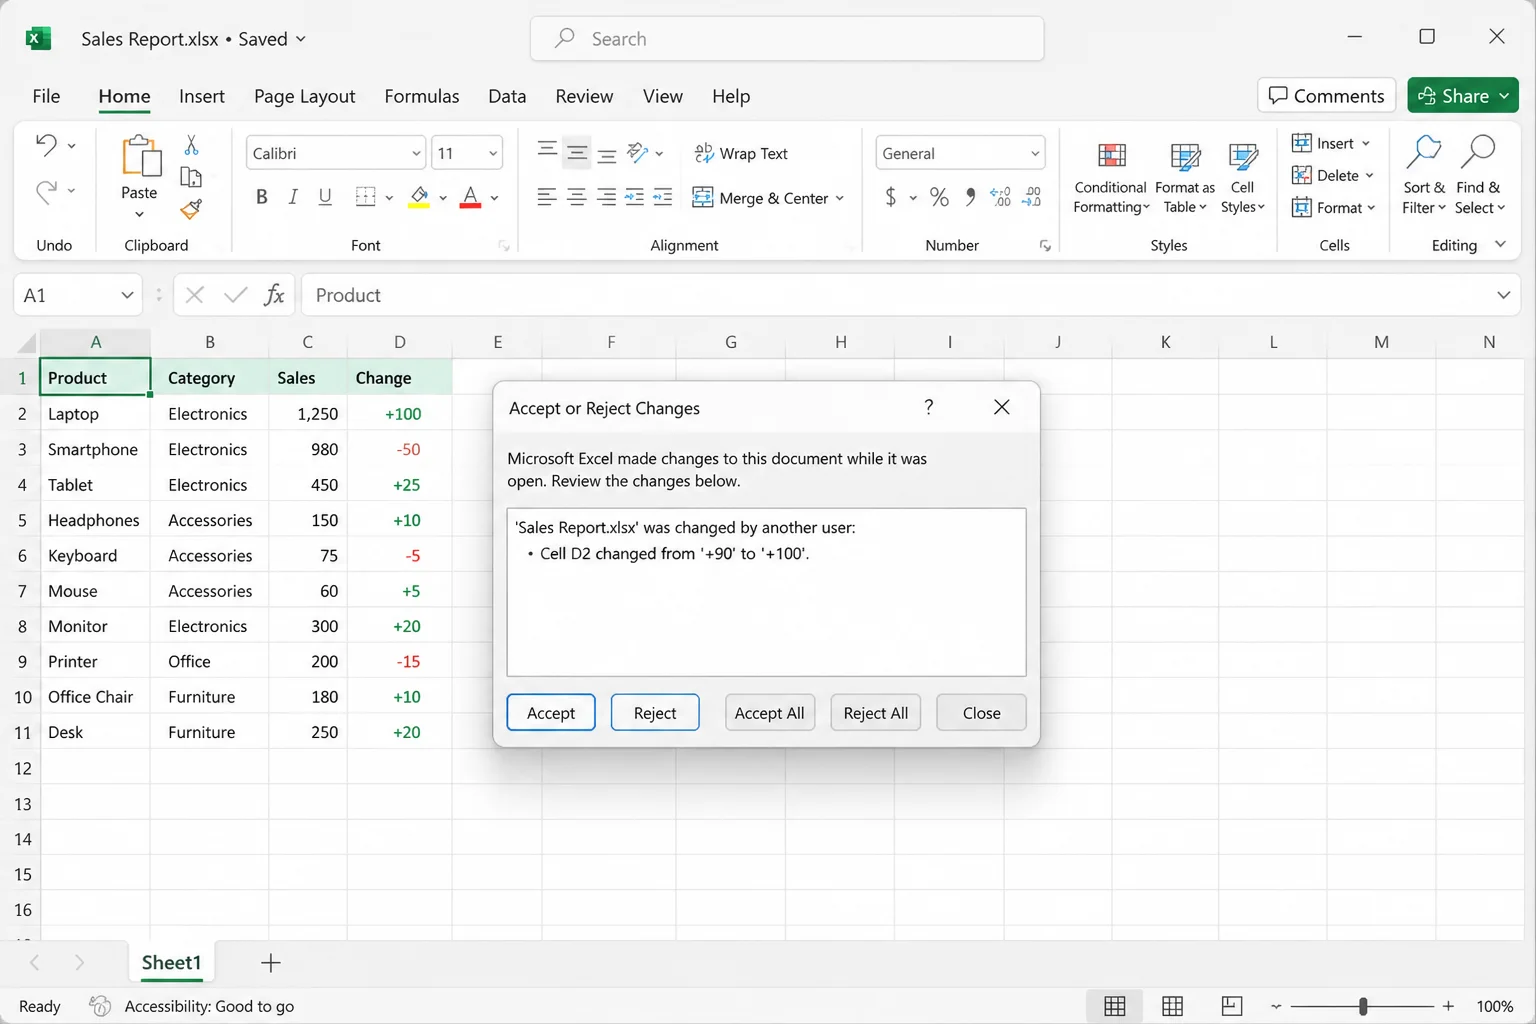1536x1024 pixels.
Task: Open the Name Box dropdown arrow
Action: [x=127, y=295]
